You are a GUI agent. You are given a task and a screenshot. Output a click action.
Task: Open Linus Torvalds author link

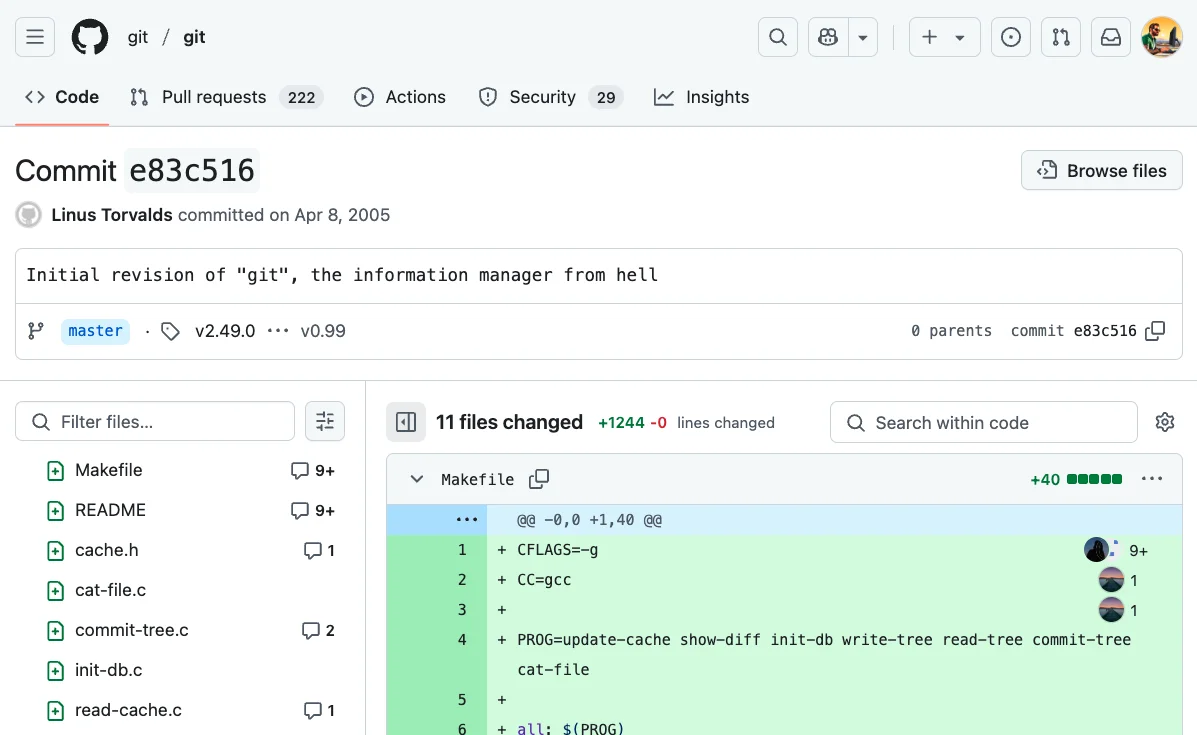(x=112, y=215)
